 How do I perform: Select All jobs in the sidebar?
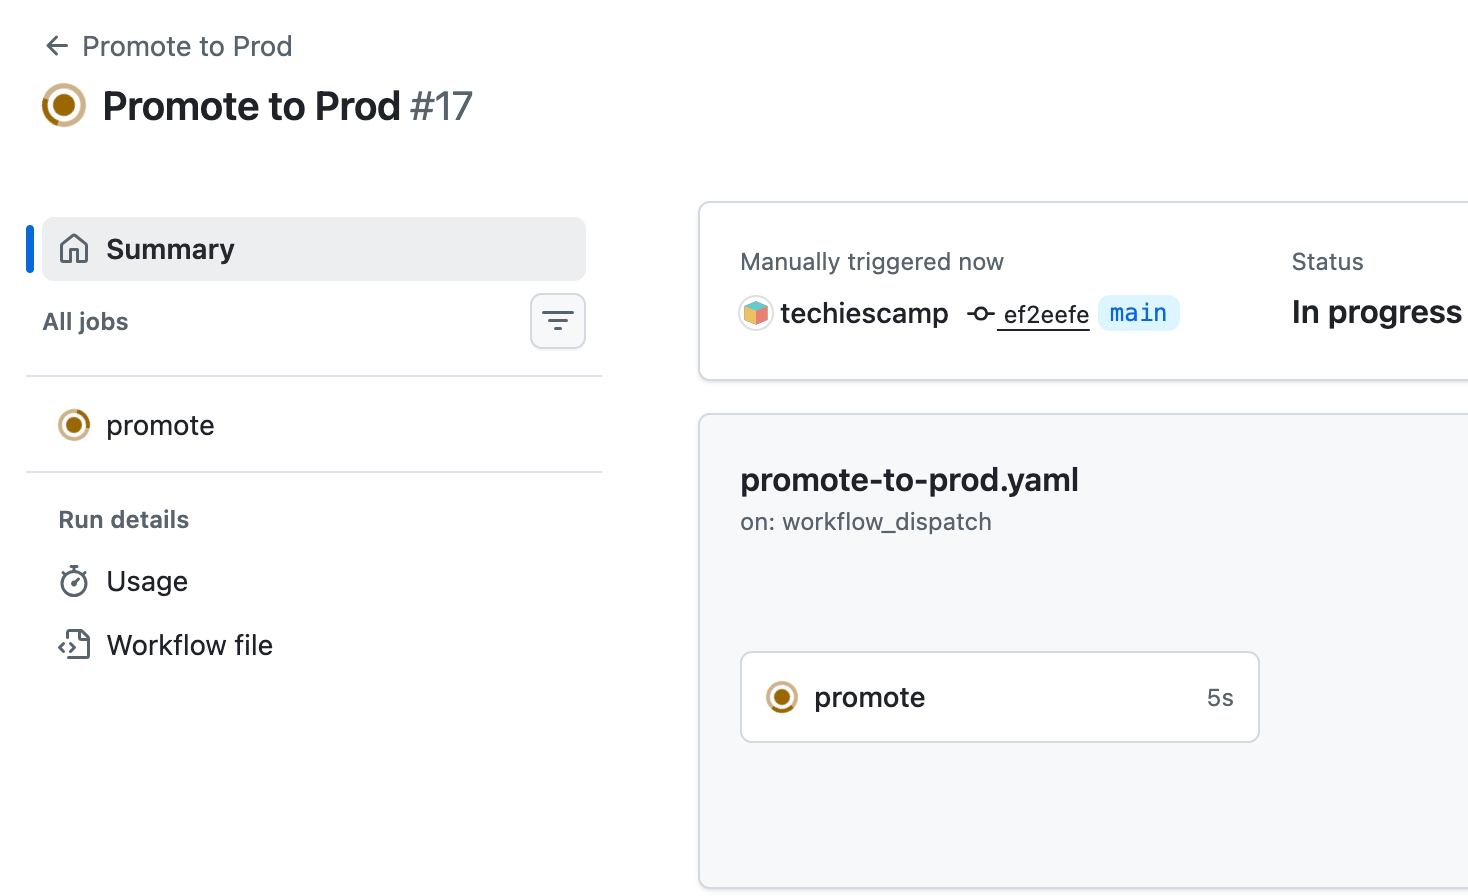(x=85, y=321)
